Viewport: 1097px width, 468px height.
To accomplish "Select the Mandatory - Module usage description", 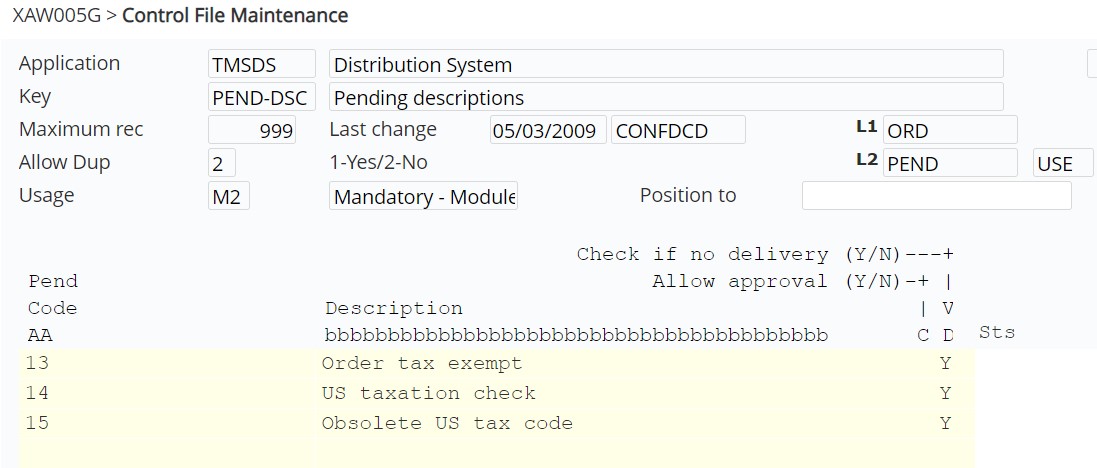I will [423, 196].
